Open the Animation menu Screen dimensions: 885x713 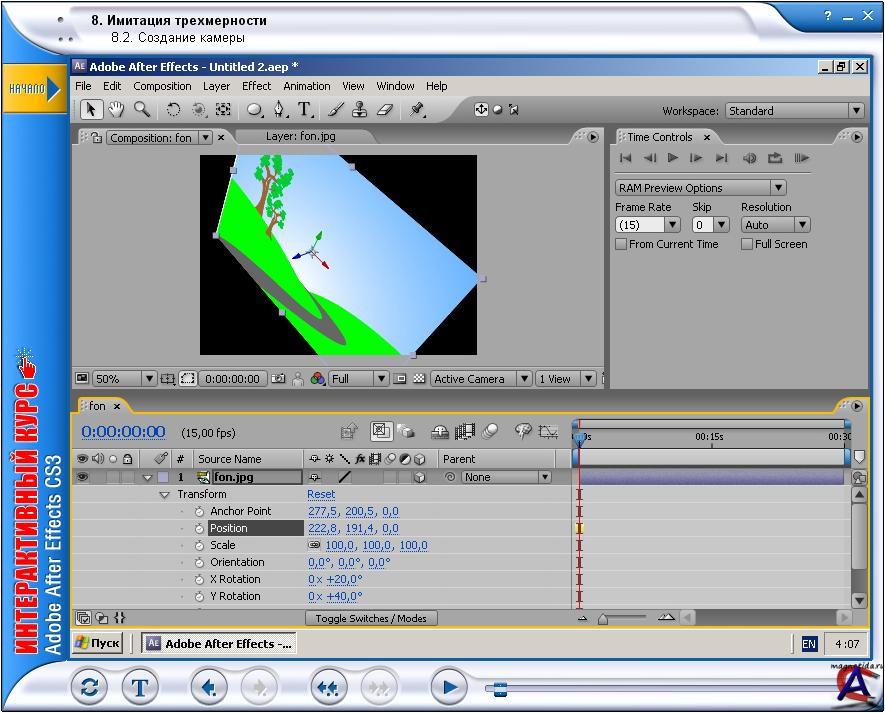coord(306,86)
